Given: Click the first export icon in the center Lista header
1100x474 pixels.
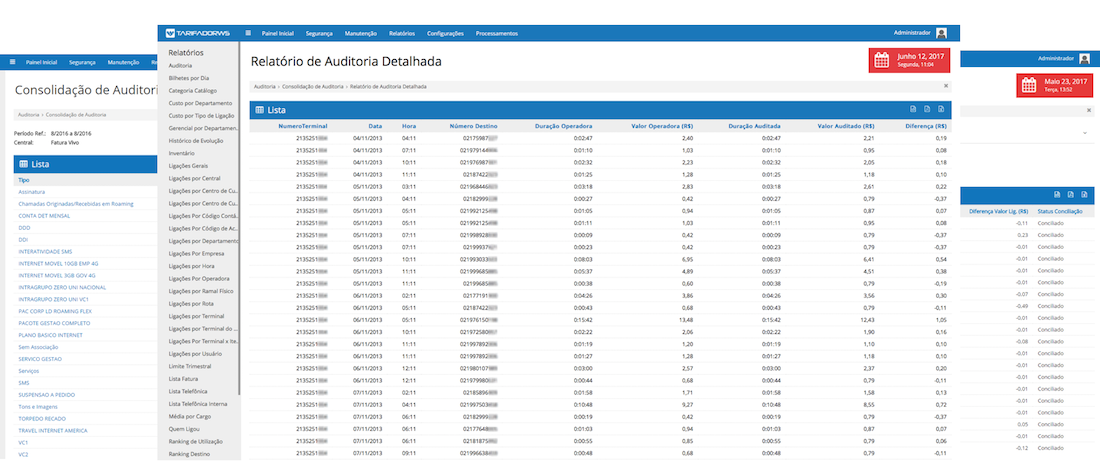Looking at the screenshot, I should 912,109.
